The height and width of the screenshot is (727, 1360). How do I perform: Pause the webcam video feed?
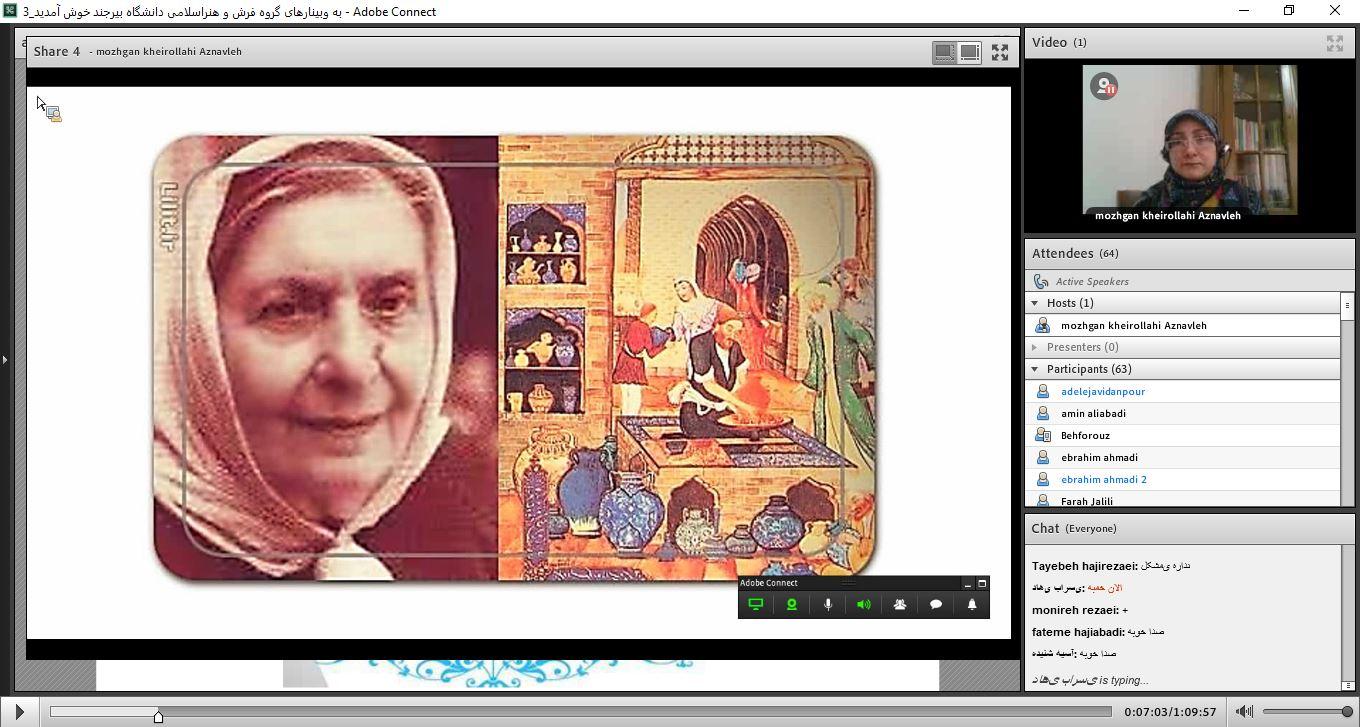1104,87
